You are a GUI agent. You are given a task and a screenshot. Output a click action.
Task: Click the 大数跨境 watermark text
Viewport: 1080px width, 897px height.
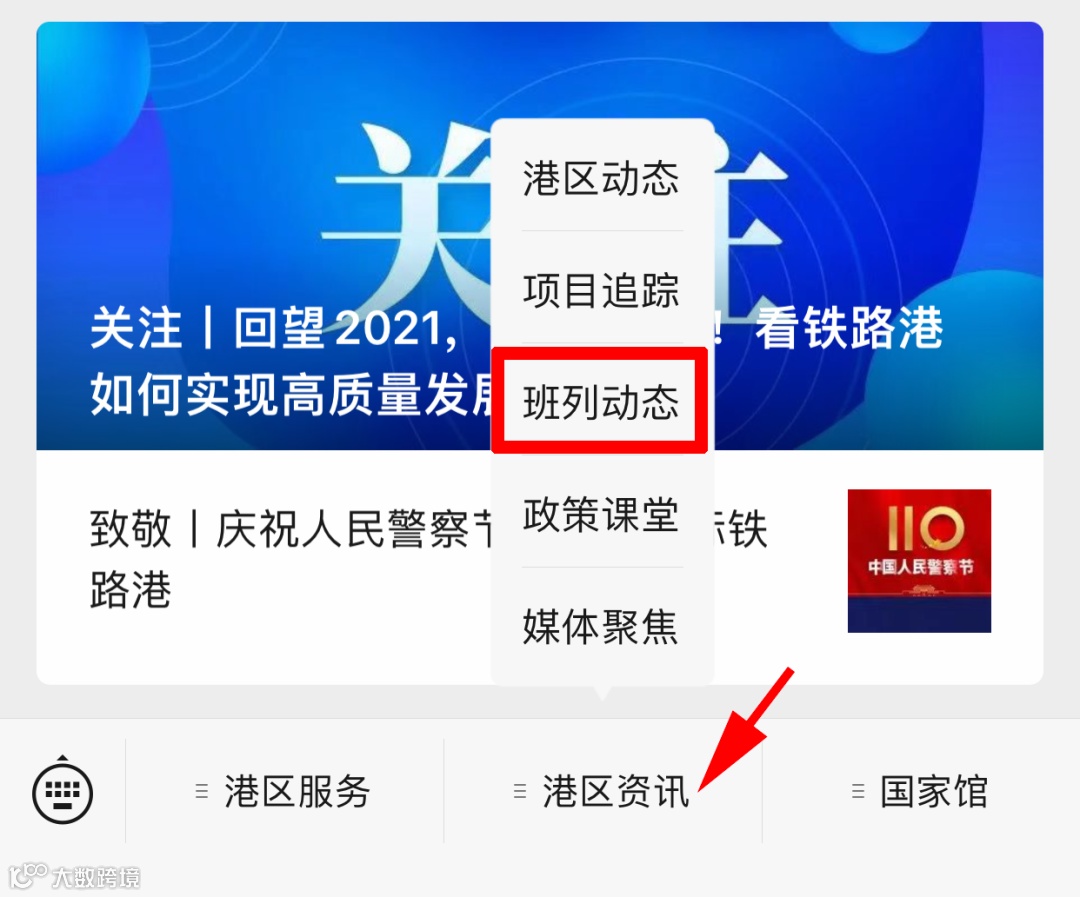pos(96,877)
